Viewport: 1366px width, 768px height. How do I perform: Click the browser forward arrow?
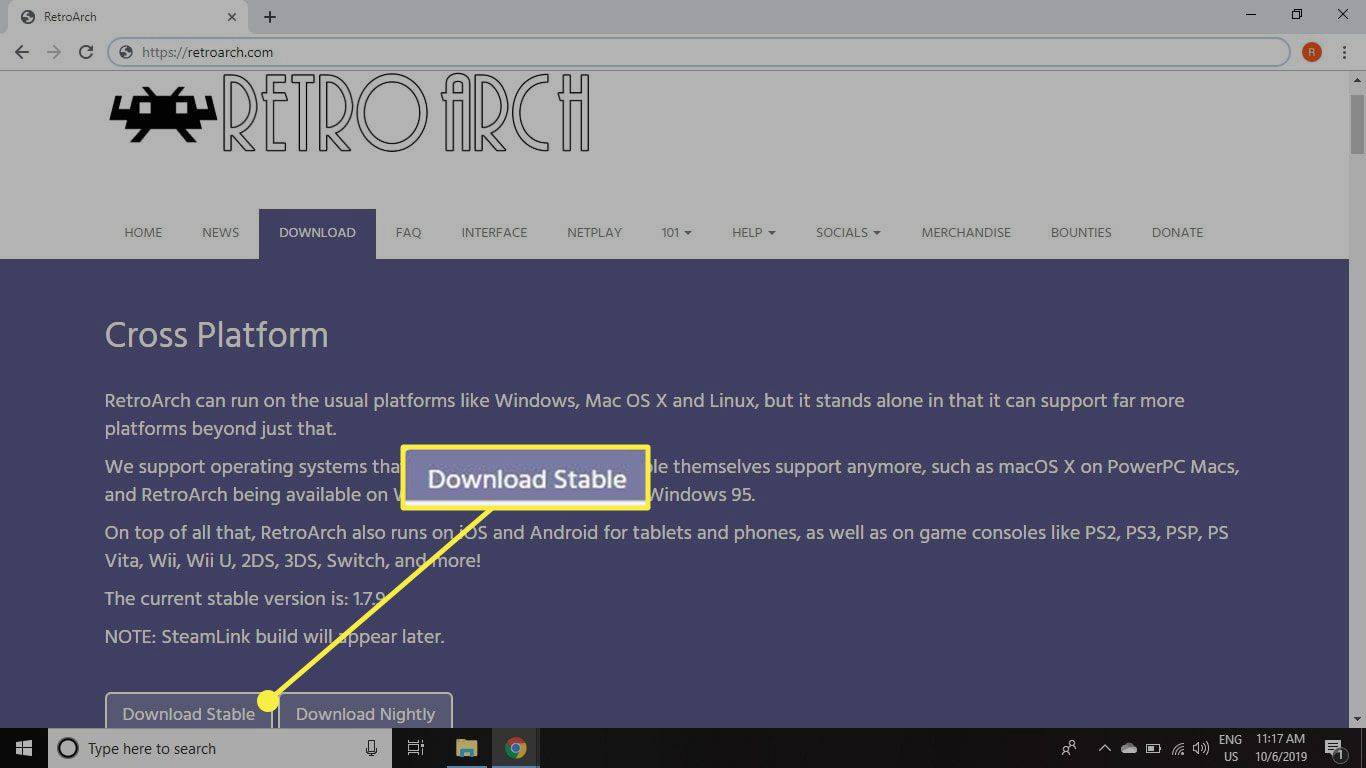tap(54, 52)
